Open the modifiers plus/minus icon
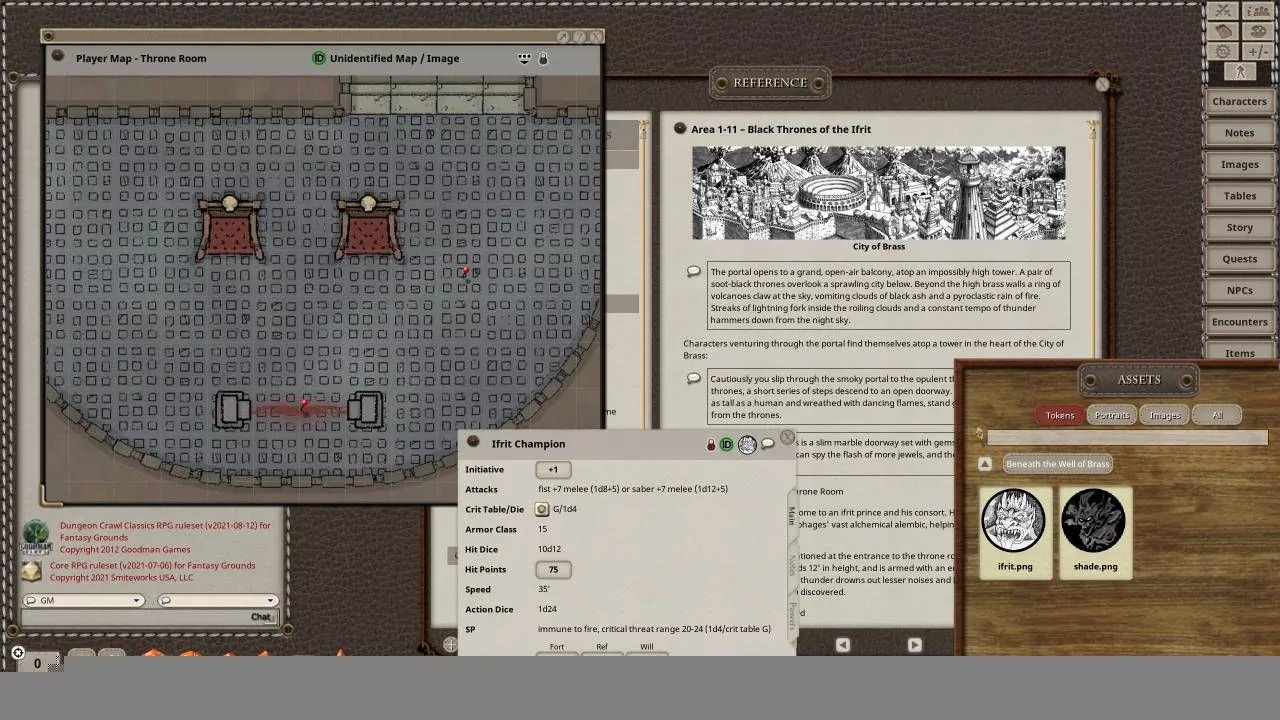 pos(1257,51)
